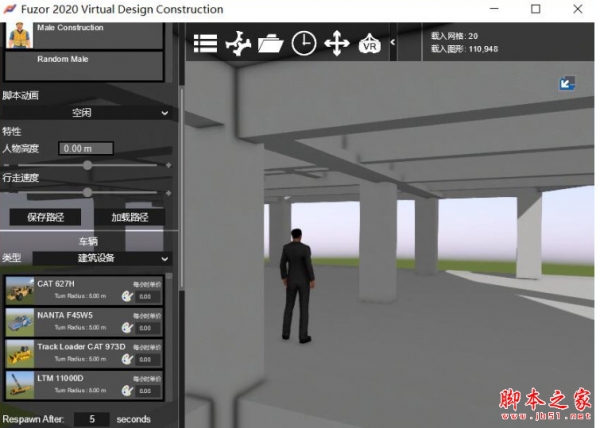Adjust the 行走速度 slider handle
The image size is (600, 428).
(88, 192)
